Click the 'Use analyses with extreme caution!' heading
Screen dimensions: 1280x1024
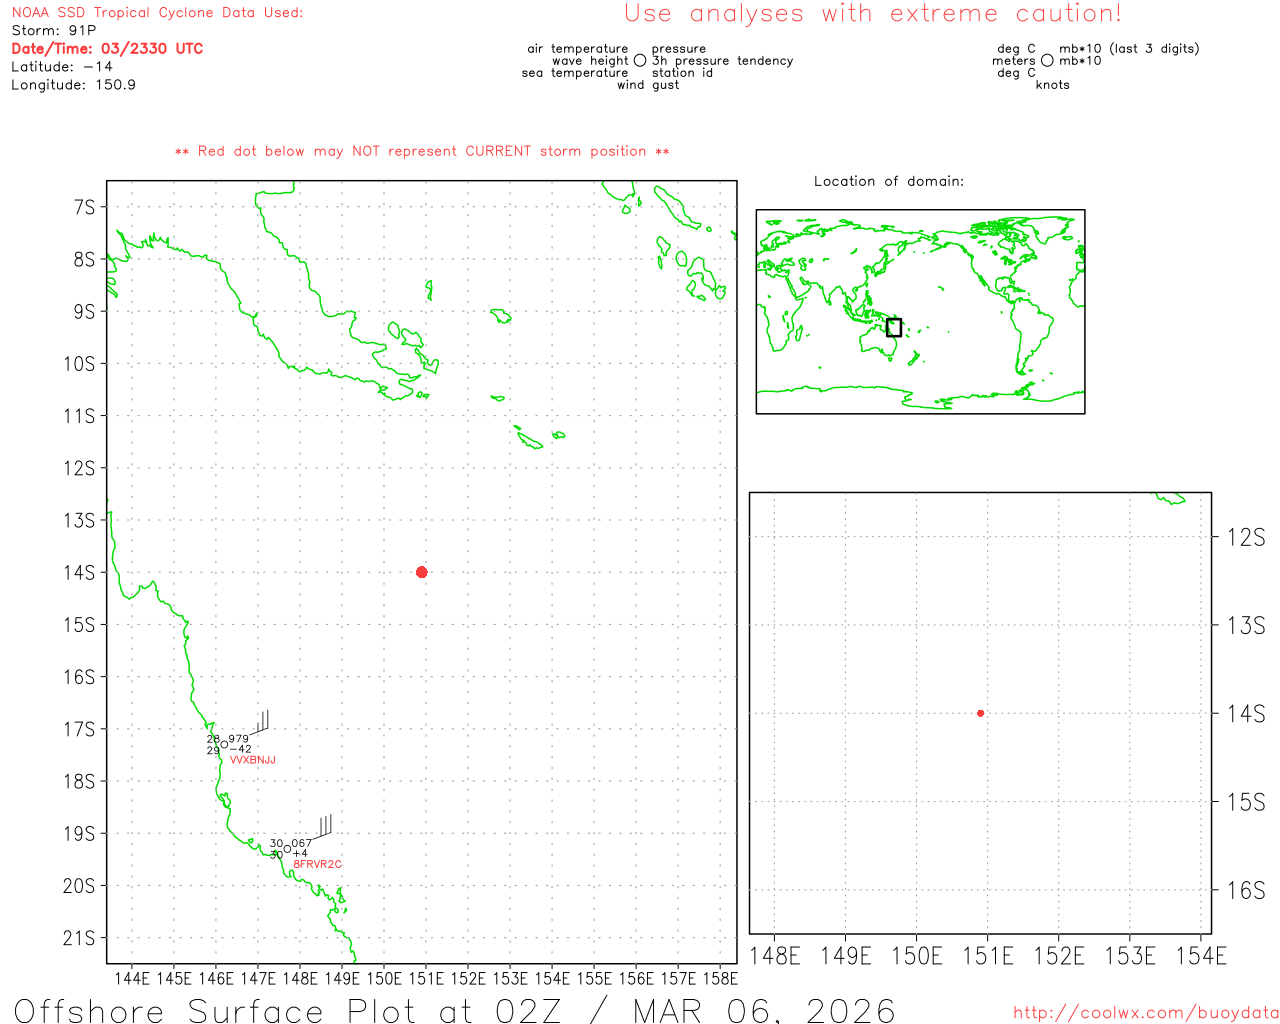pyautogui.click(x=872, y=14)
